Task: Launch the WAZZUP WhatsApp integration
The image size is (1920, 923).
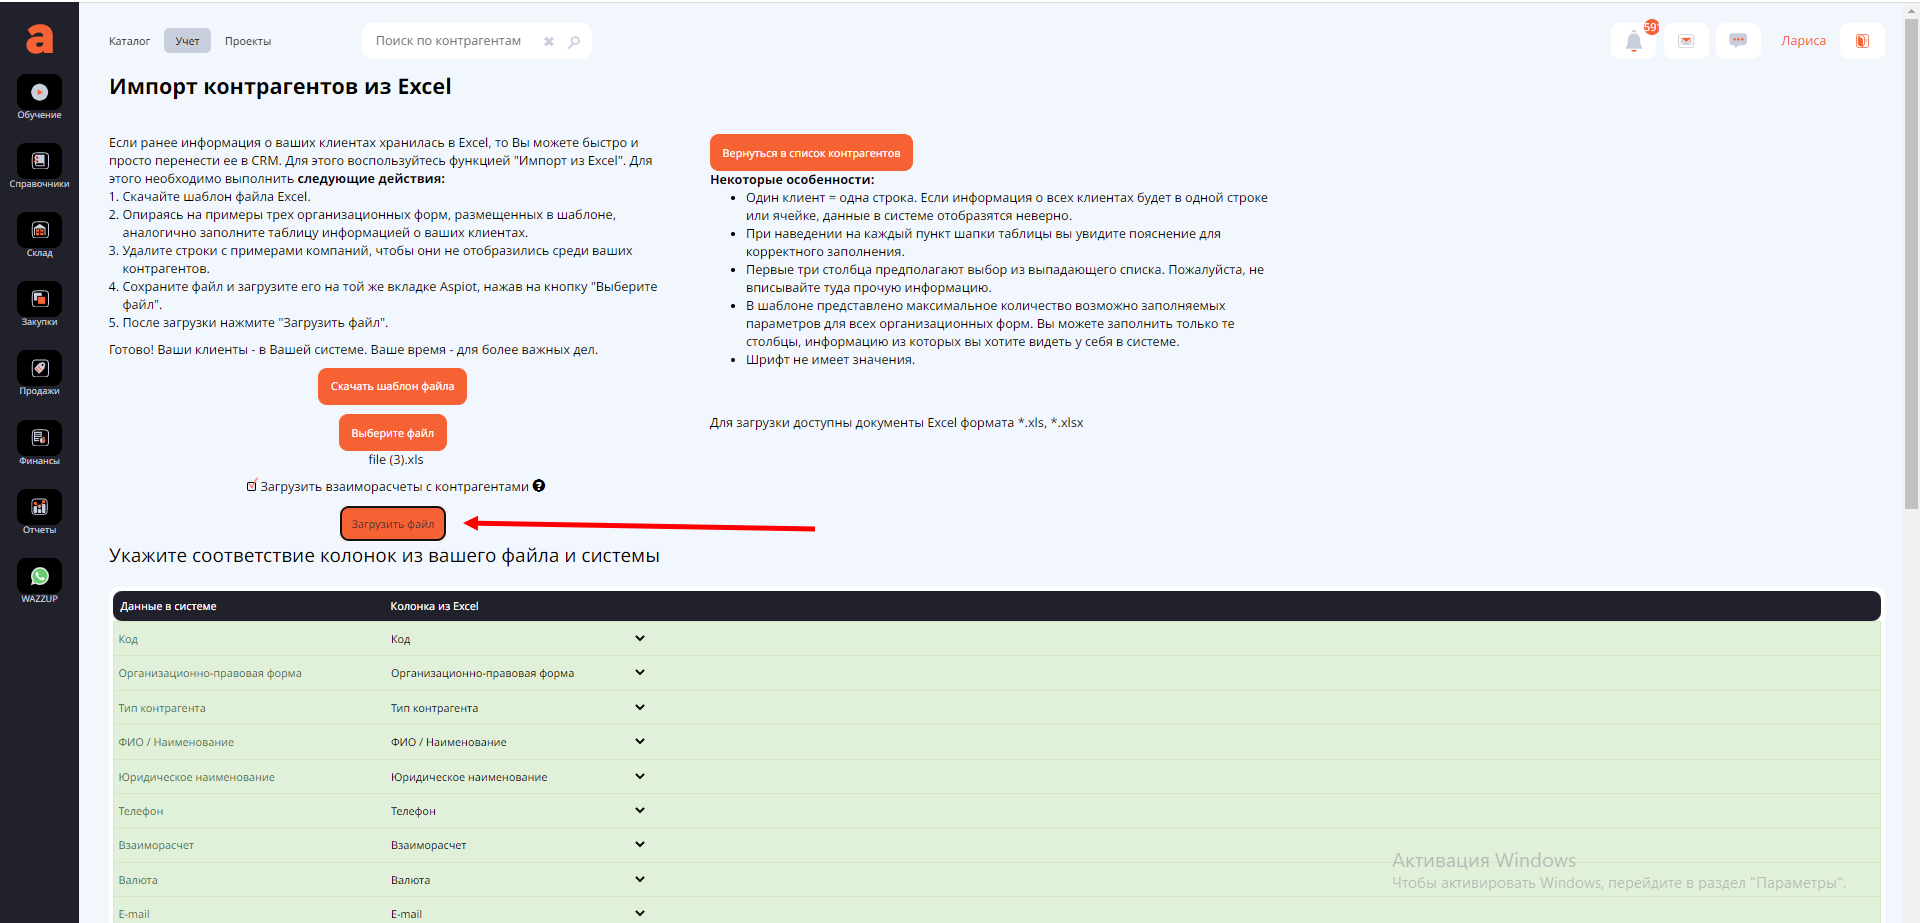Action: coord(39,577)
